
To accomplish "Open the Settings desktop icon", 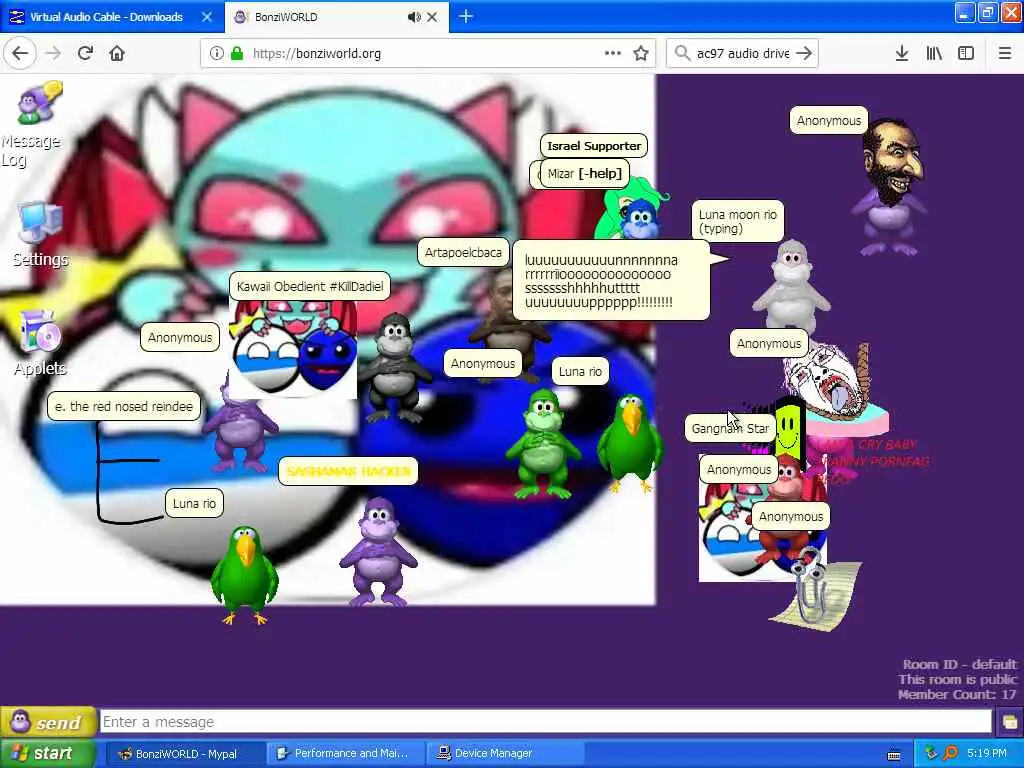I will coord(40,234).
